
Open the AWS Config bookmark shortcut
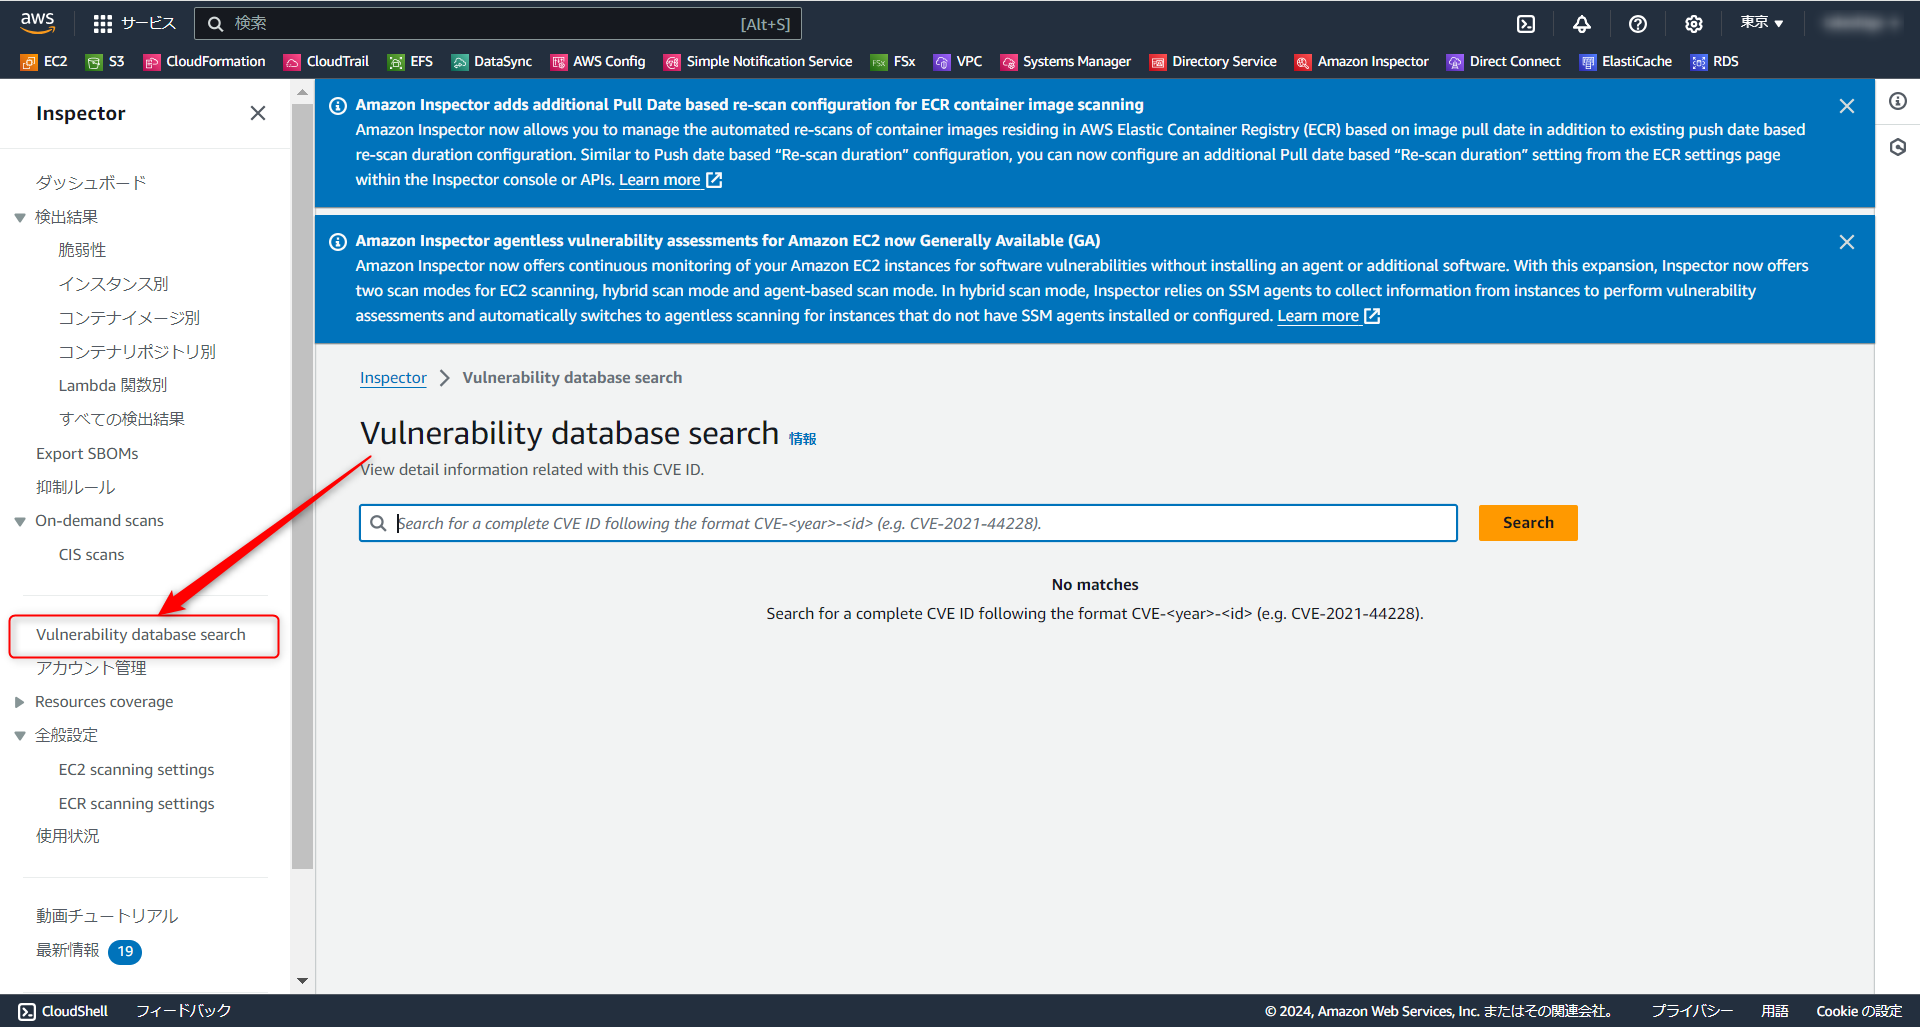(598, 62)
